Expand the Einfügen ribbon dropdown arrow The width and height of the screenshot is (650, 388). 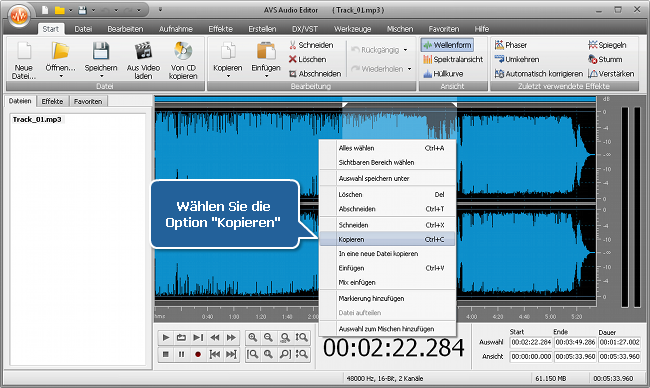click(x=266, y=76)
